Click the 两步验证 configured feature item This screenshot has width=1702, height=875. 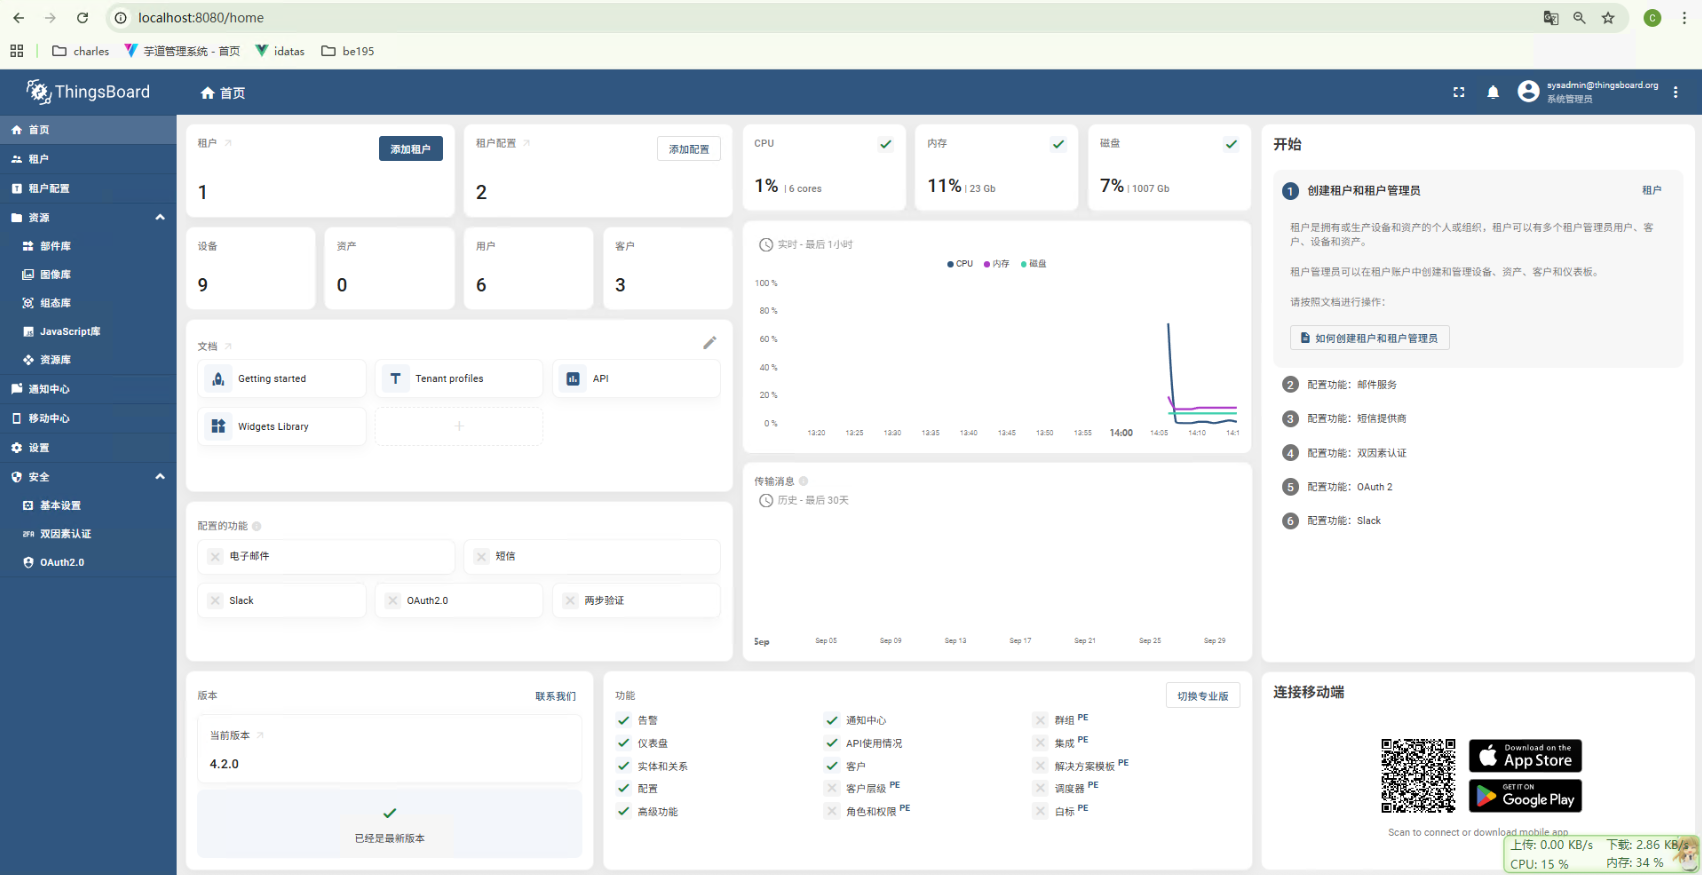[x=636, y=600]
